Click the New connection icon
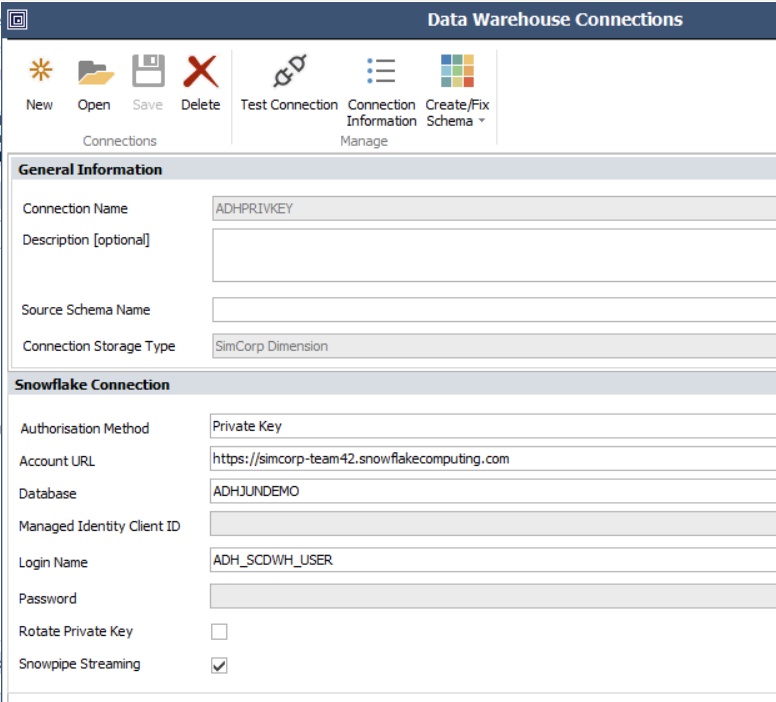Viewport: 776px width, 702px height. pyautogui.click(x=40, y=70)
